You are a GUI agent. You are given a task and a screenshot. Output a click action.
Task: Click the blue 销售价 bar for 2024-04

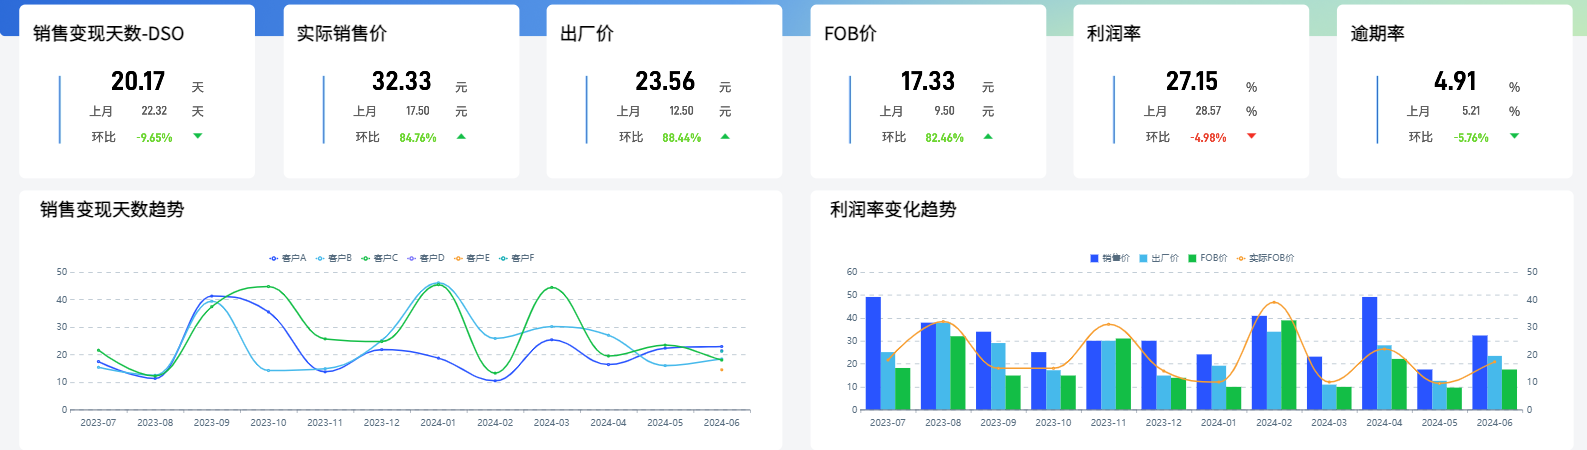(x=1370, y=353)
